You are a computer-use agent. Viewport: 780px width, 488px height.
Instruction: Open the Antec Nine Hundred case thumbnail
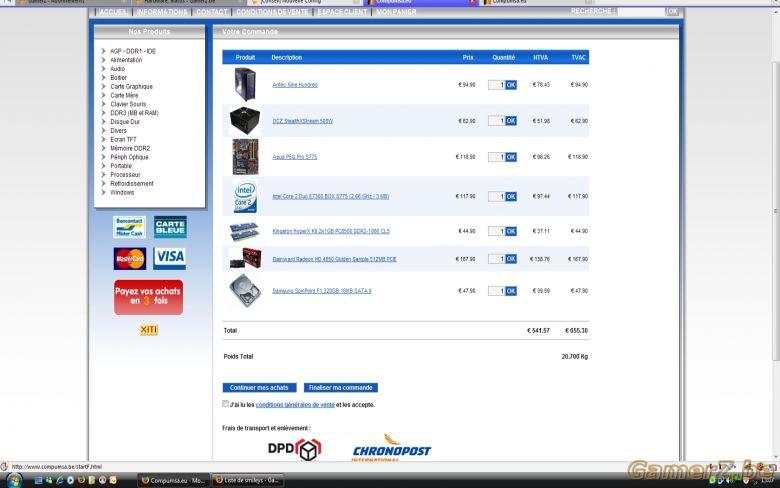pyautogui.click(x=245, y=85)
